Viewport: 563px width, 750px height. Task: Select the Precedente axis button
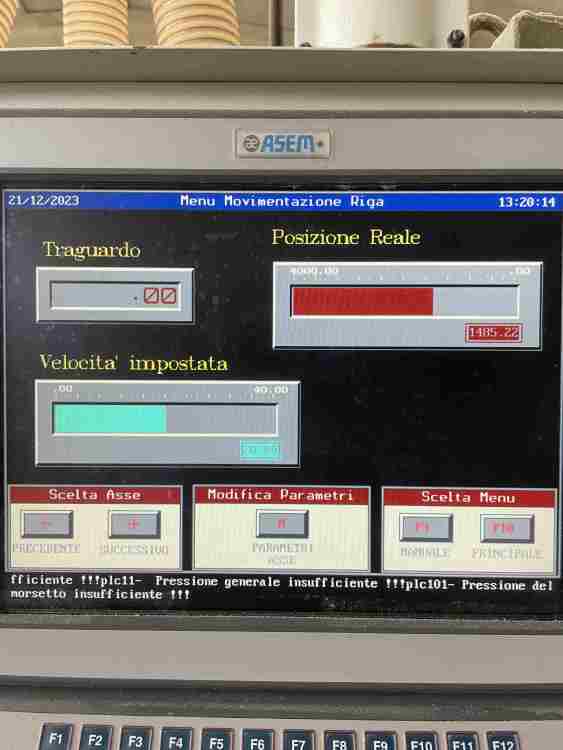coord(47,524)
